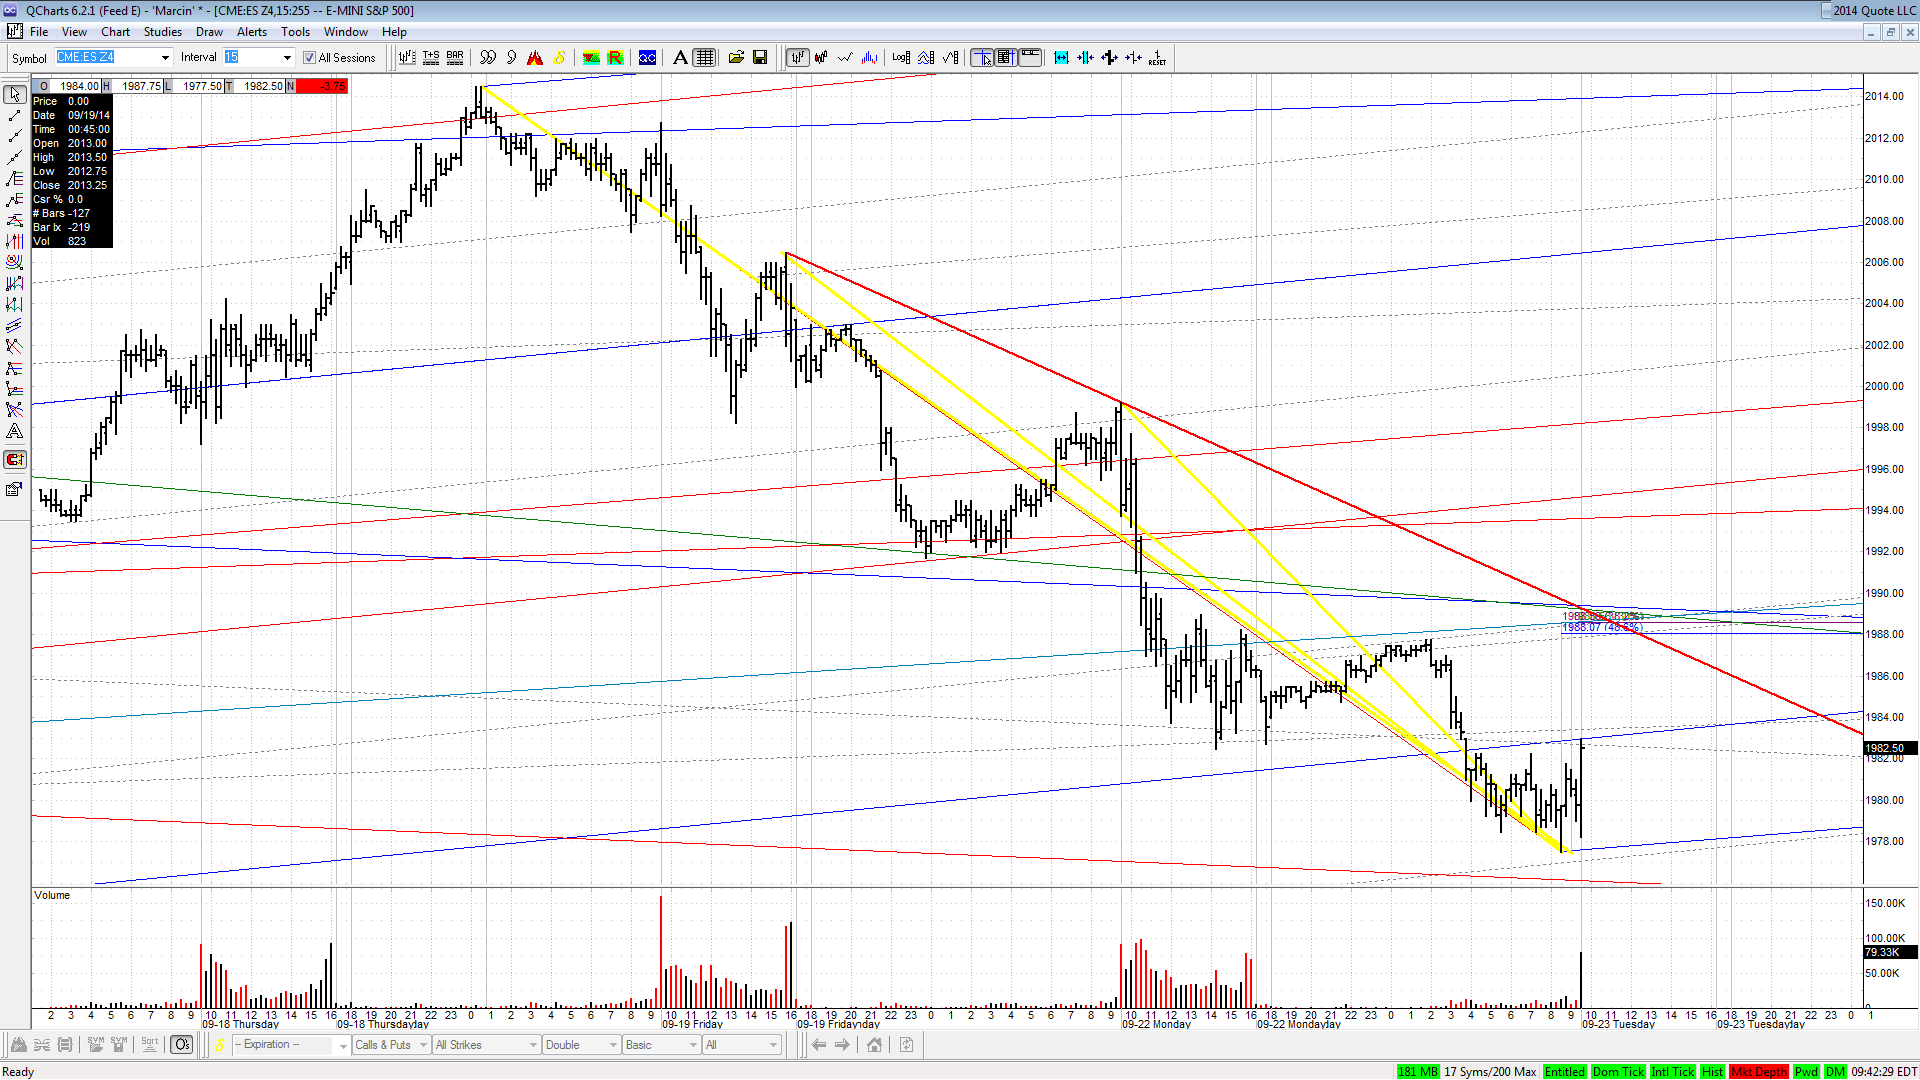Select the text annotation 'A' tool

[x=680, y=58]
